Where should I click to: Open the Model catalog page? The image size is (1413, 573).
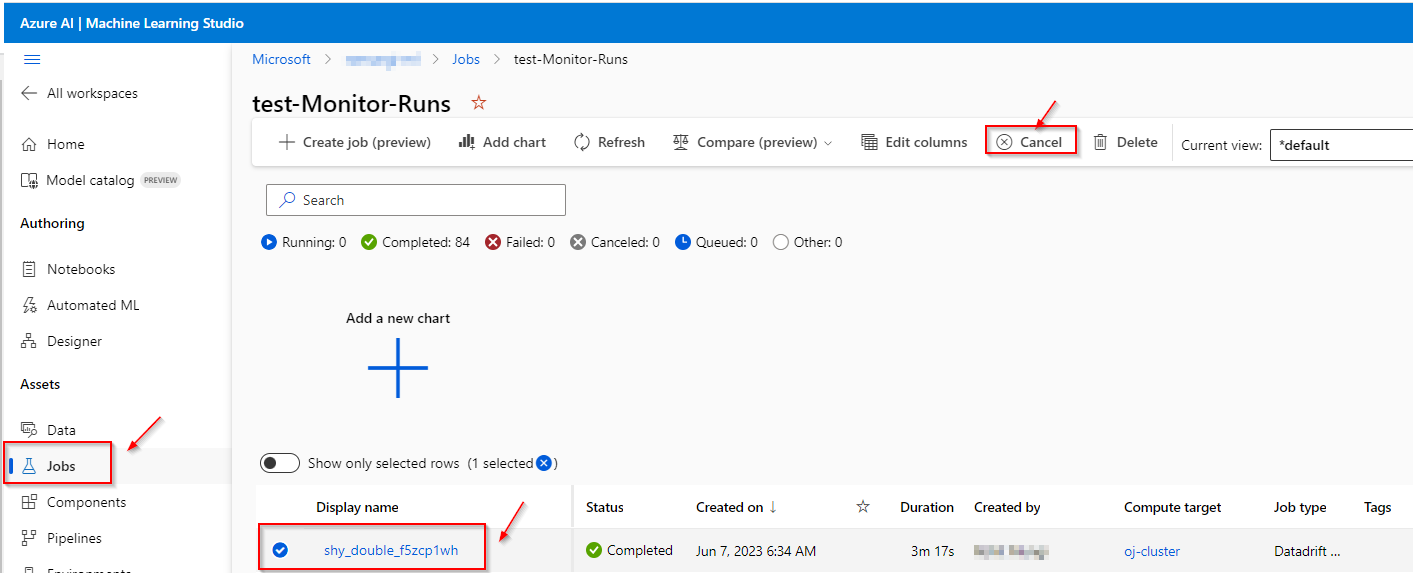[100, 180]
